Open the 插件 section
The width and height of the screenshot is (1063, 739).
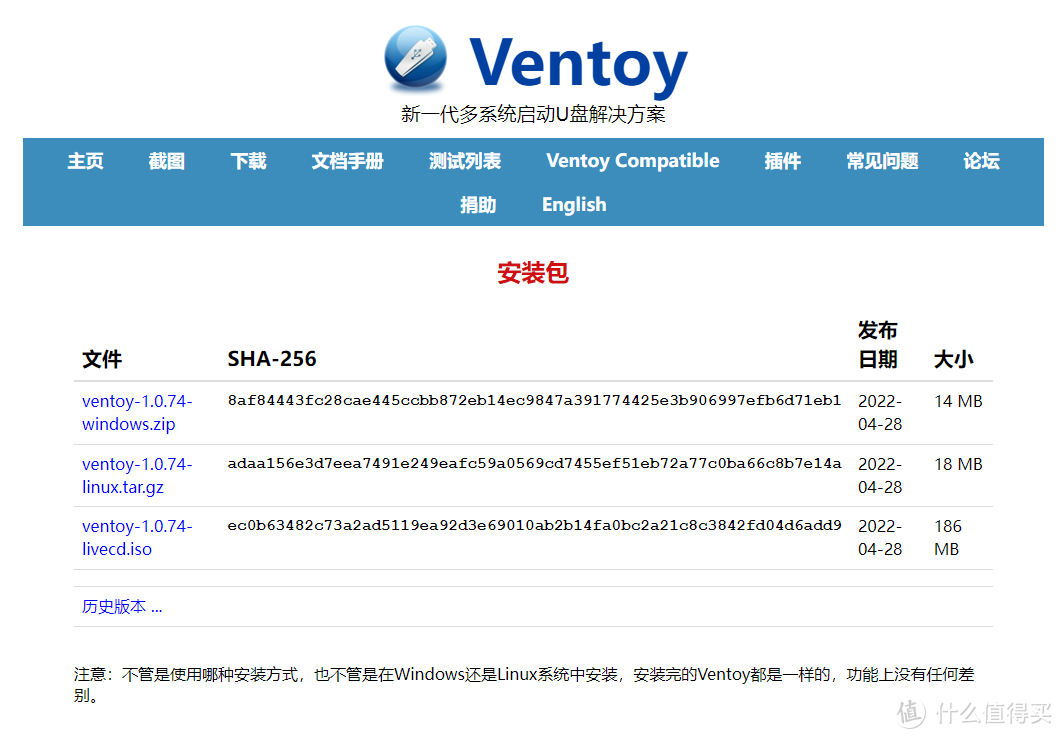783,161
